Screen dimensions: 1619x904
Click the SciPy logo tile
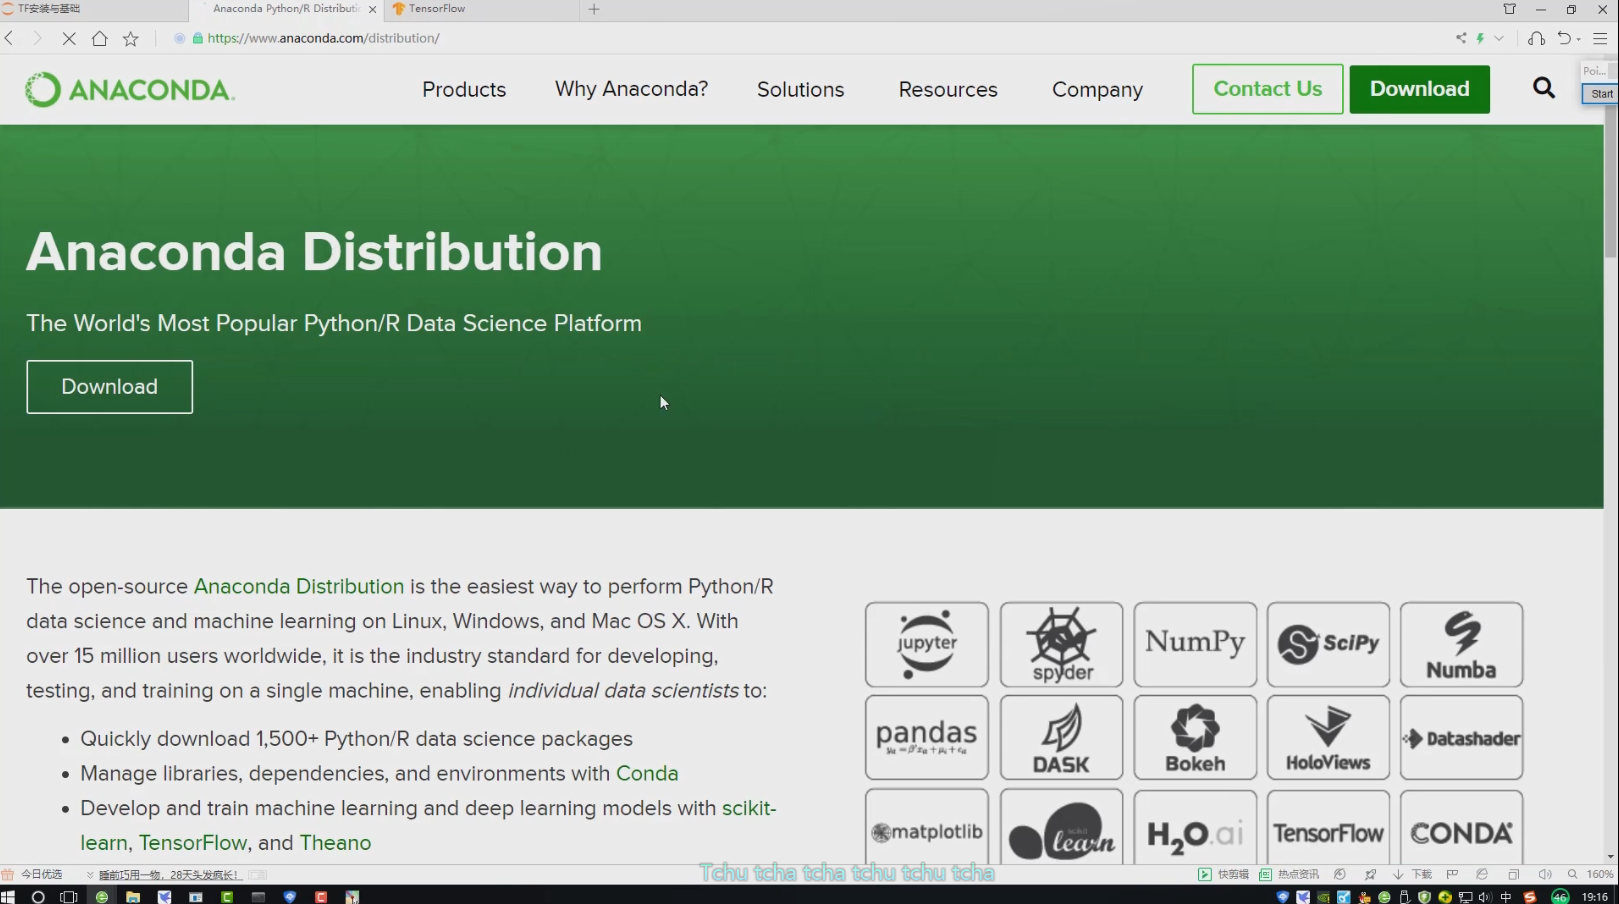[1328, 645]
